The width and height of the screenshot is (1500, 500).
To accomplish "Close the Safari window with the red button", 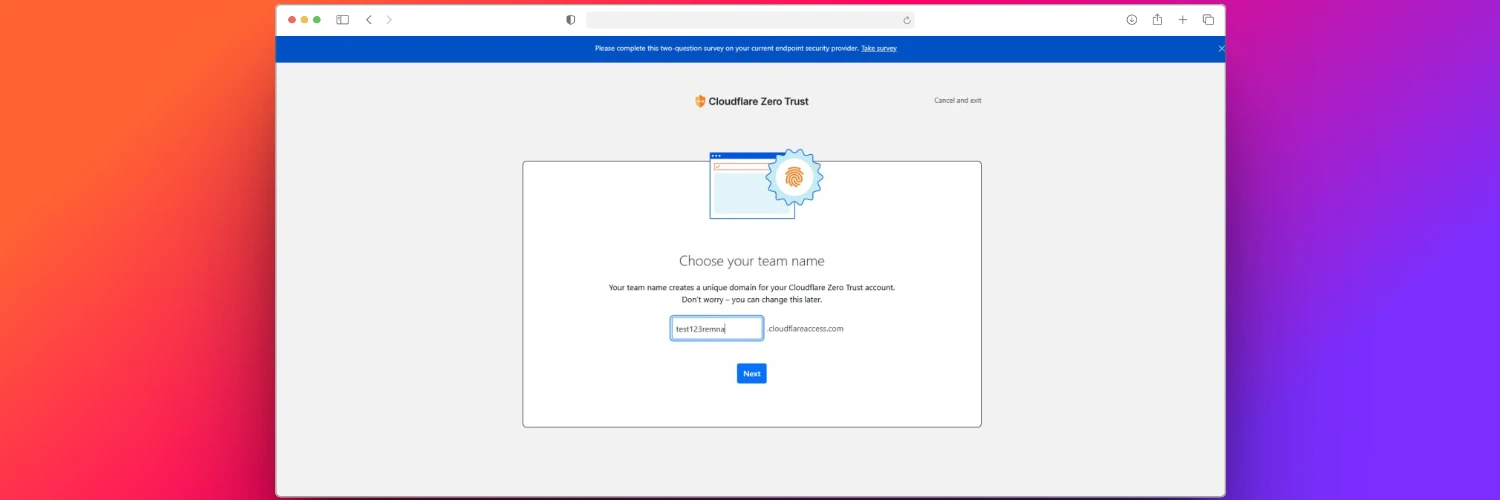I will [x=293, y=20].
